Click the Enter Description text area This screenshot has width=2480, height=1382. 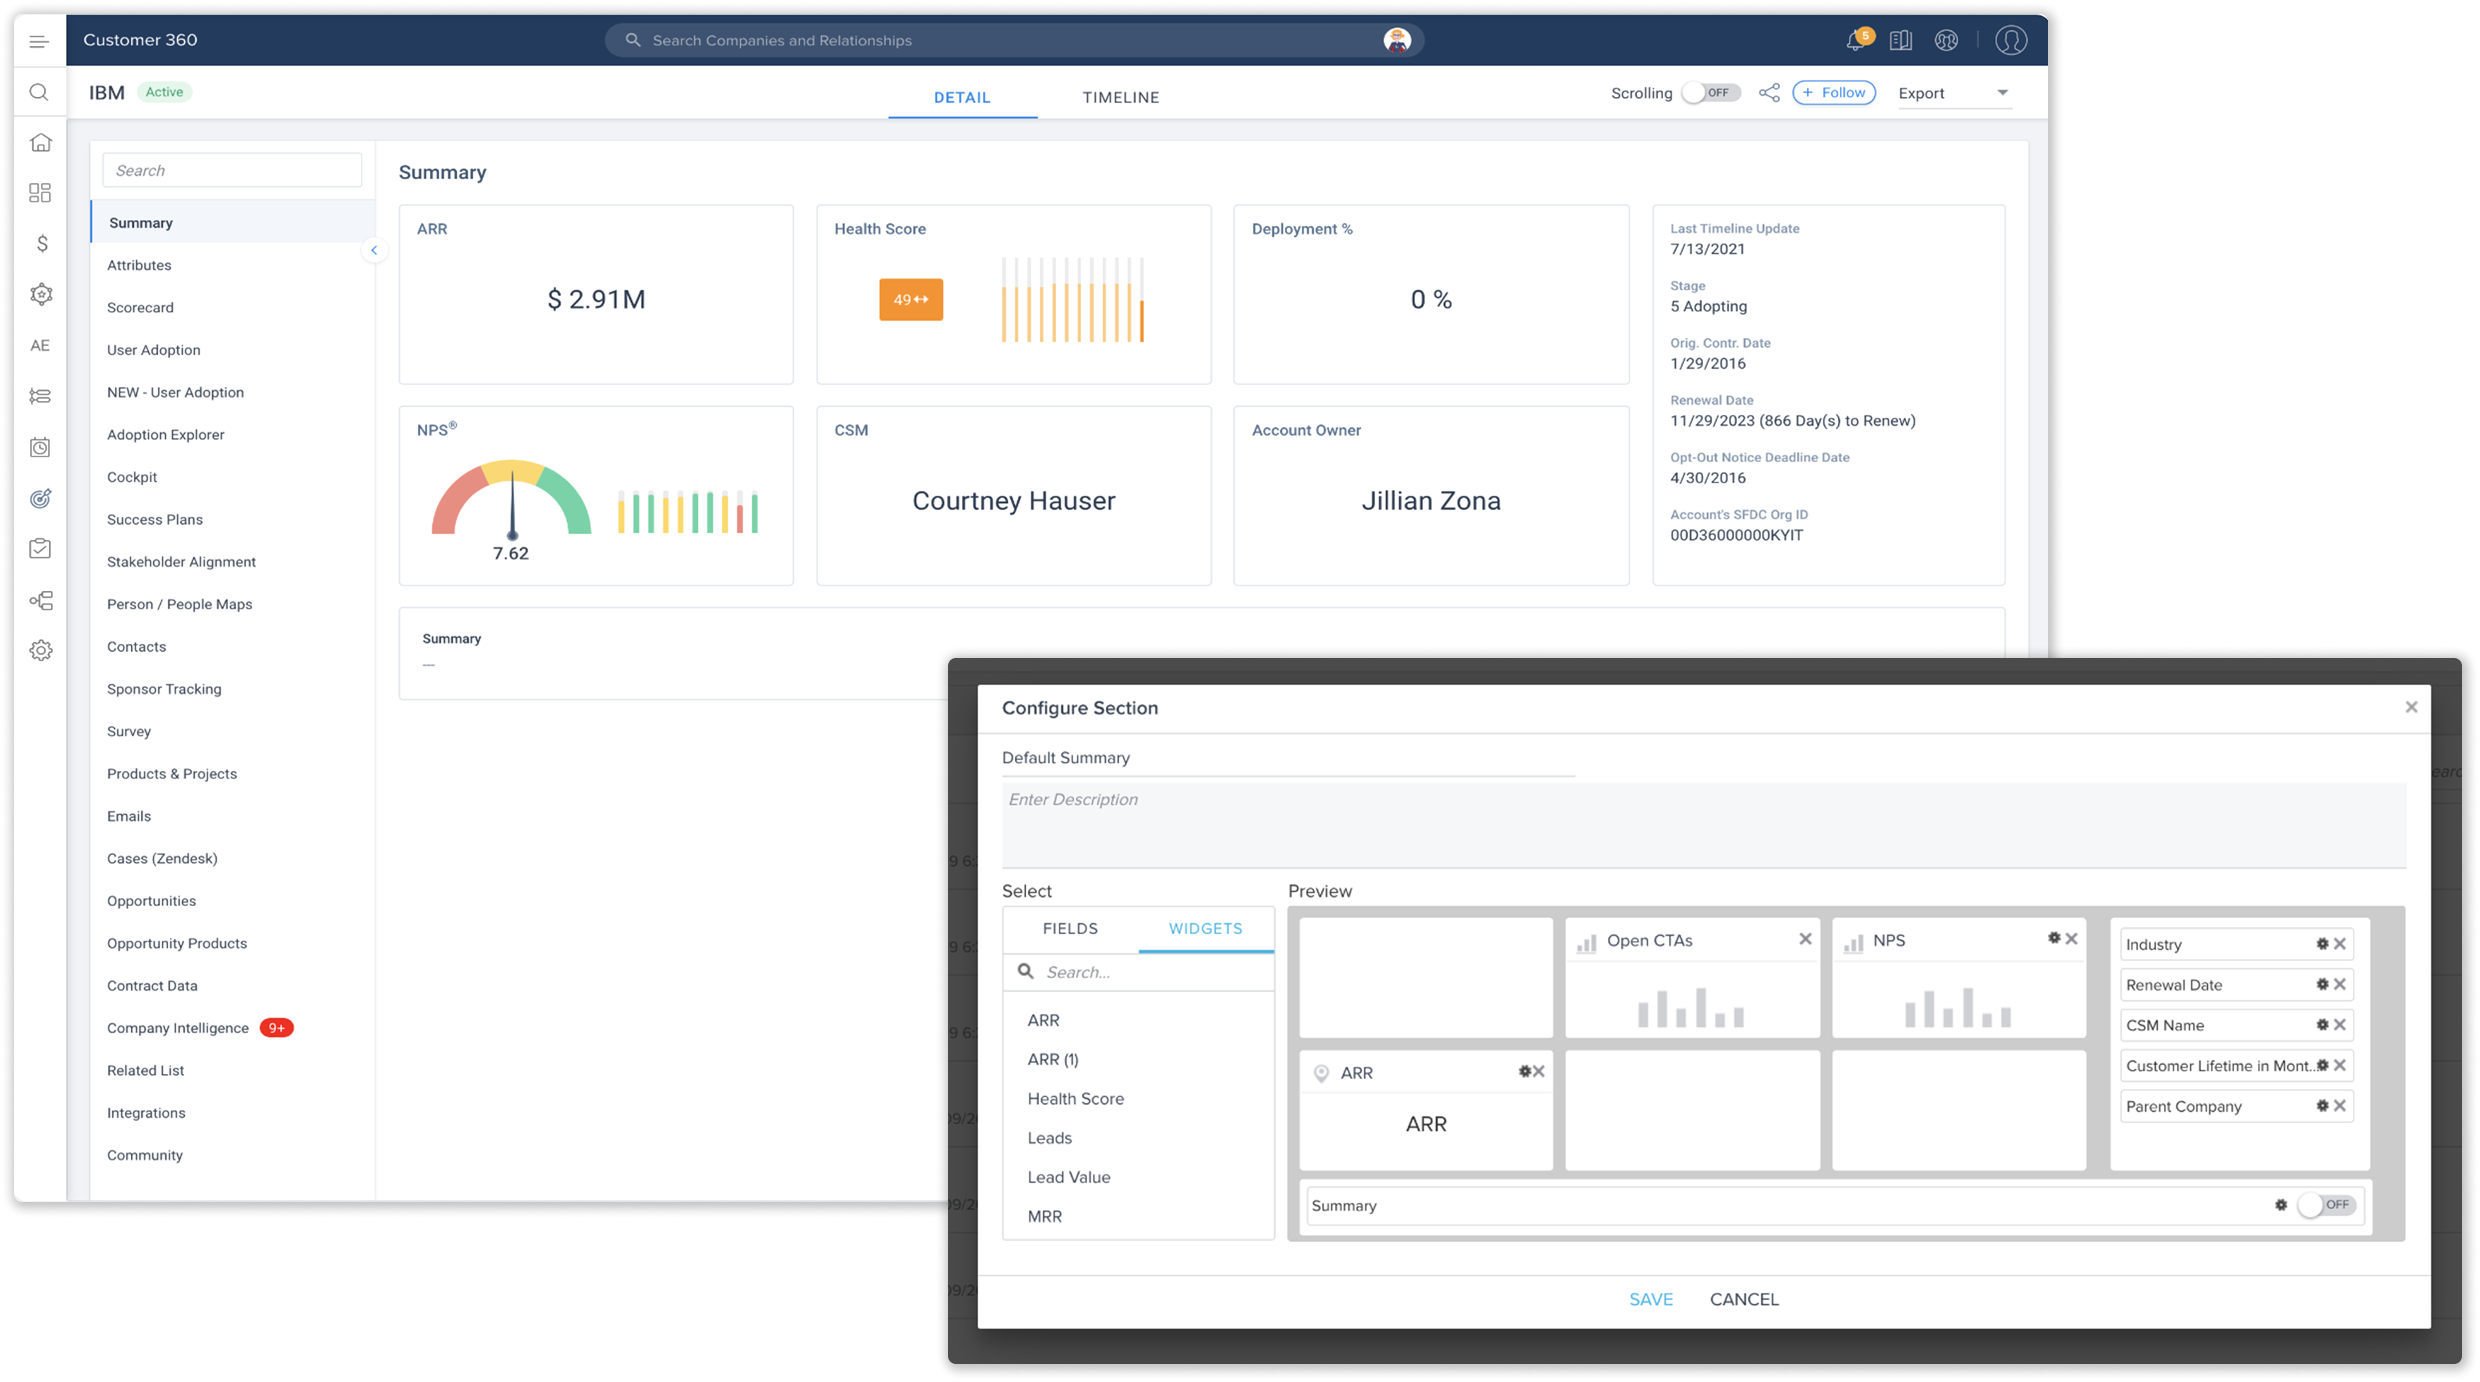click(1704, 825)
